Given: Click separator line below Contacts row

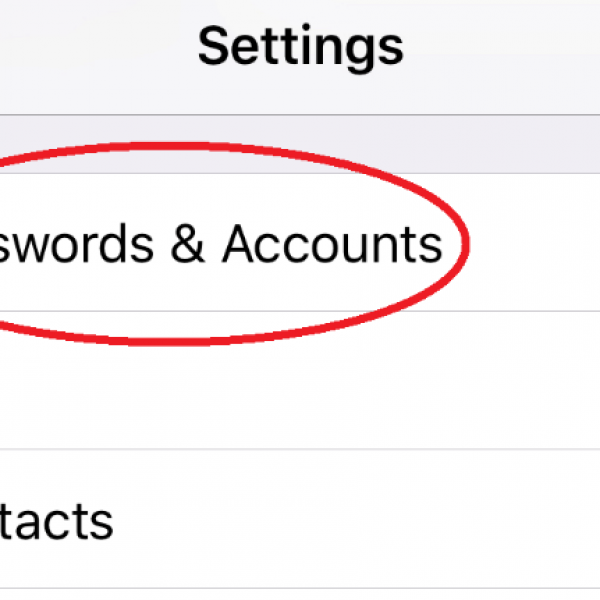Looking at the screenshot, I should tap(300, 588).
